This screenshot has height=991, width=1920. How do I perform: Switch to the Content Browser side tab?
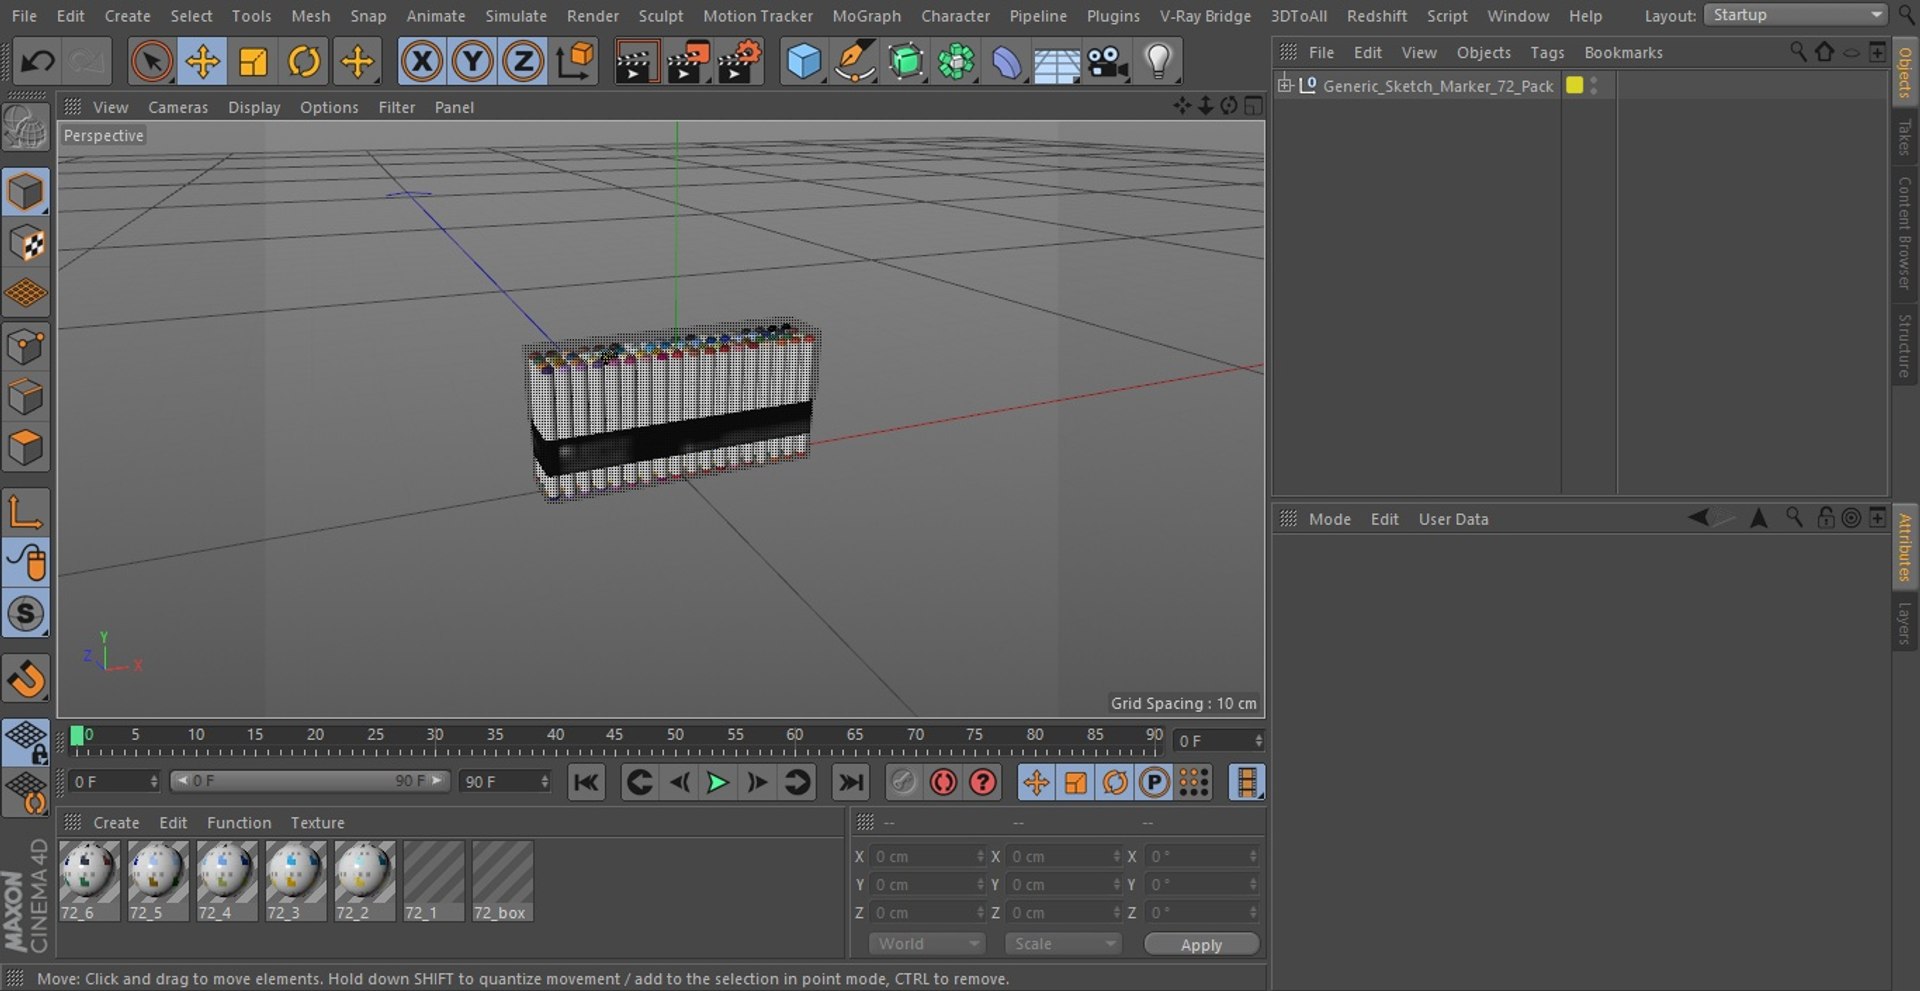(x=1905, y=233)
